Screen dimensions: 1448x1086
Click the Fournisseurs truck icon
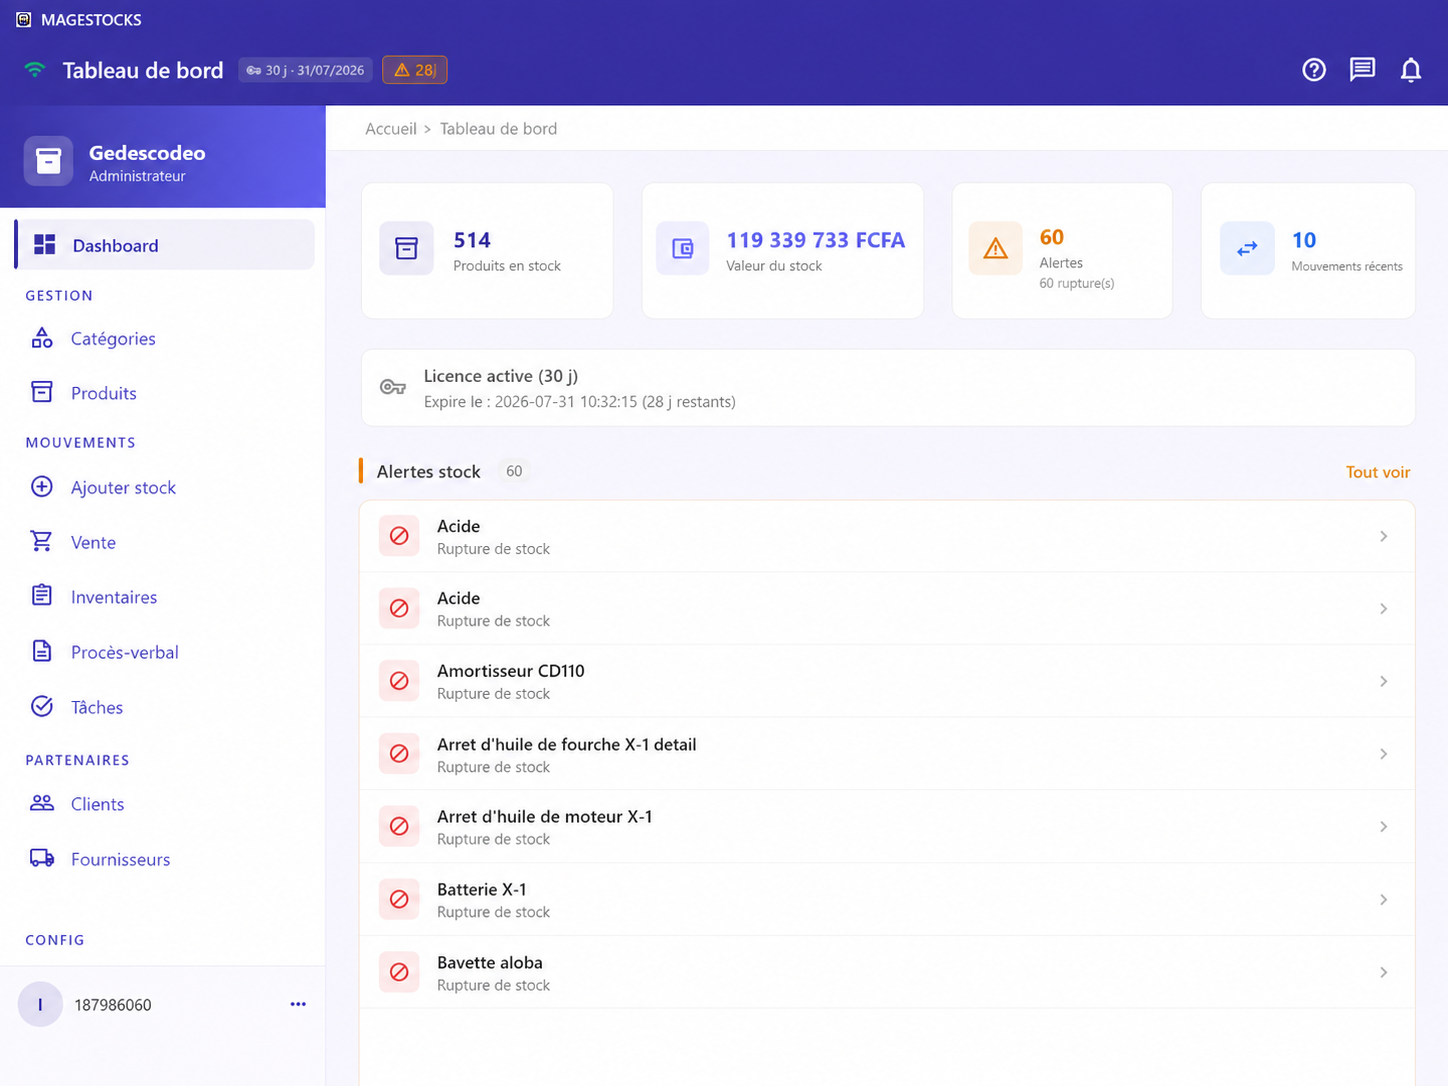click(x=42, y=858)
